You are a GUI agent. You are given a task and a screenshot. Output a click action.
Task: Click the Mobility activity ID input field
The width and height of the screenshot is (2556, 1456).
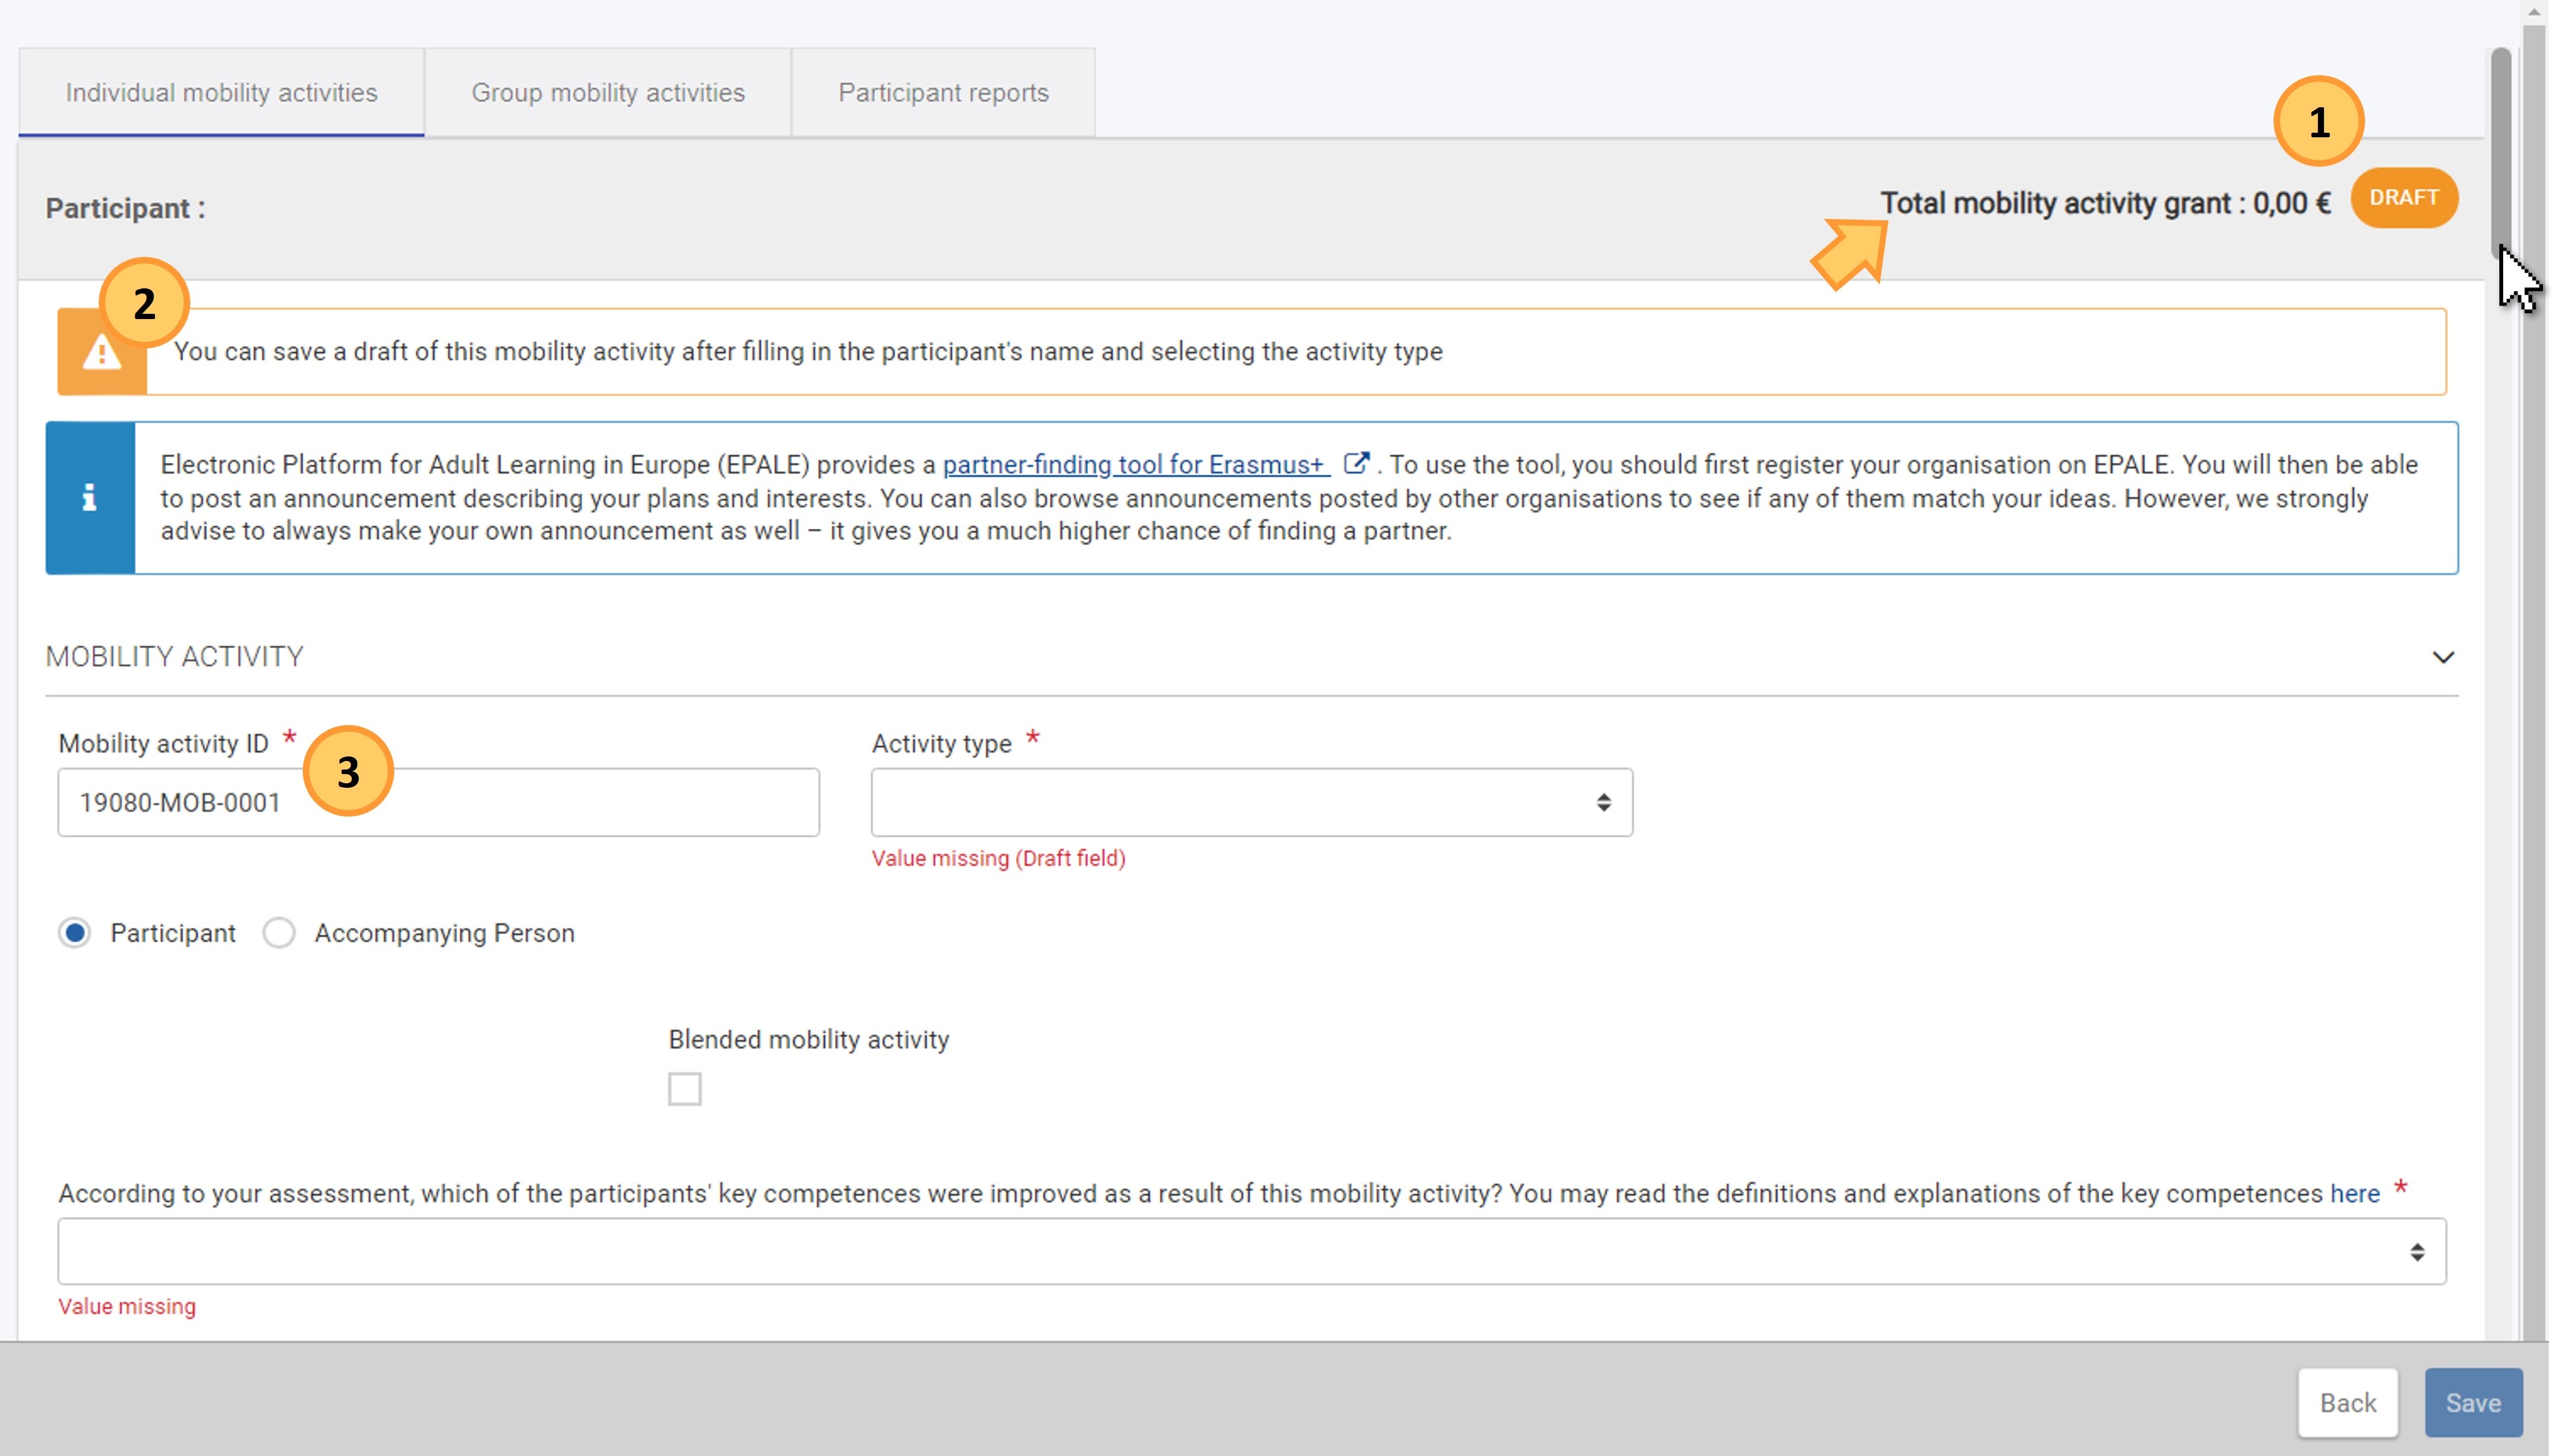(x=438, y=802)
